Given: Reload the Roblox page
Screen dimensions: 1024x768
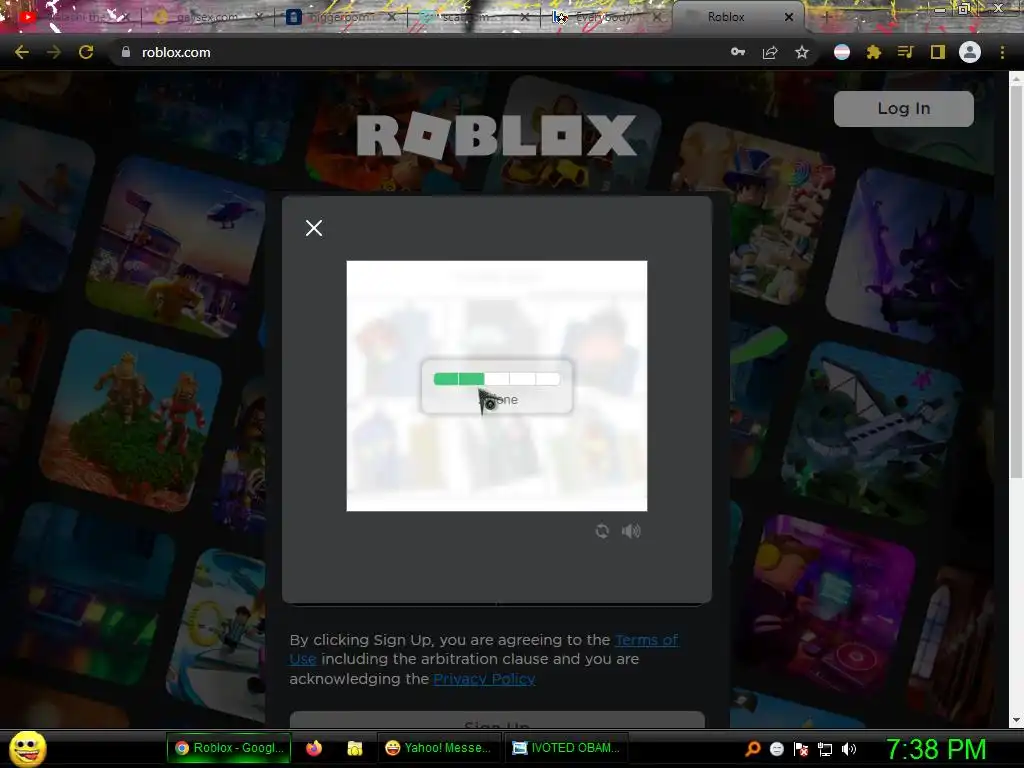Looking at the screenshot, I should [x=86, y=52].
